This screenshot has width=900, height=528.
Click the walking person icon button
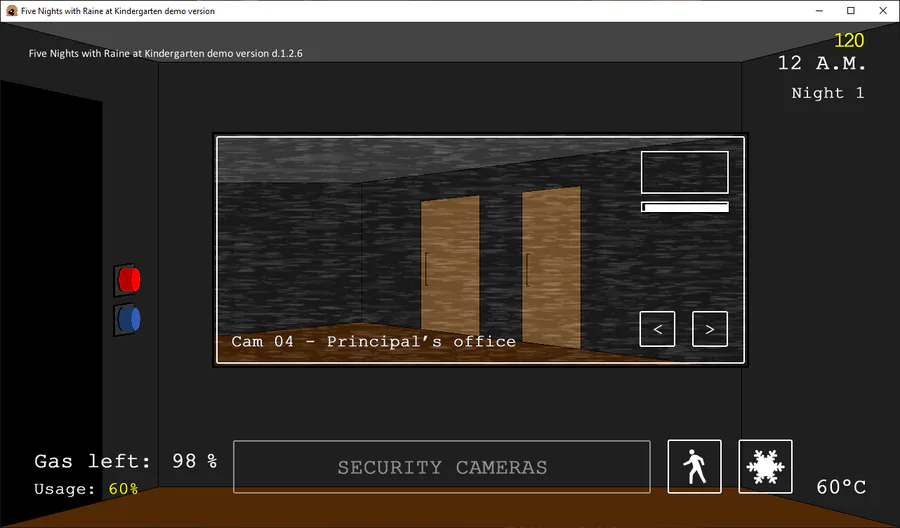pos(694,466)
